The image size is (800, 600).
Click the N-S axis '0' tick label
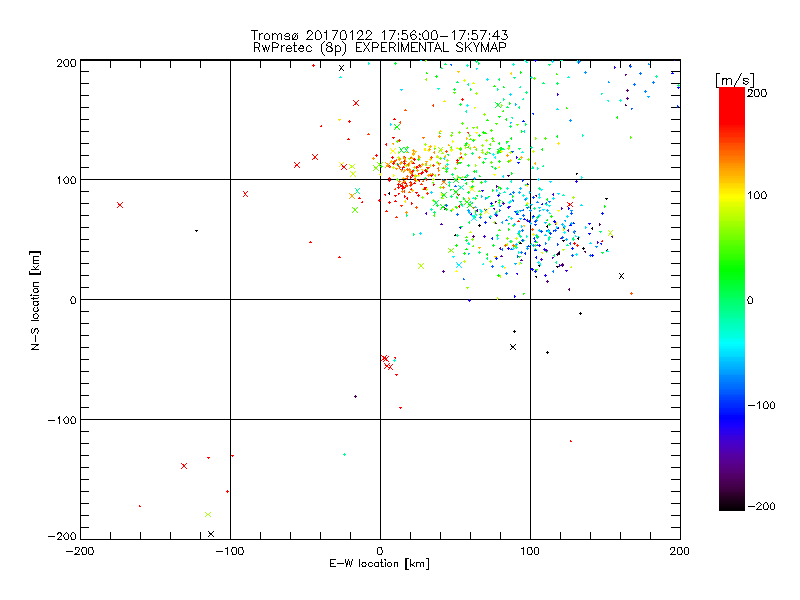click(x=73, y=300)
